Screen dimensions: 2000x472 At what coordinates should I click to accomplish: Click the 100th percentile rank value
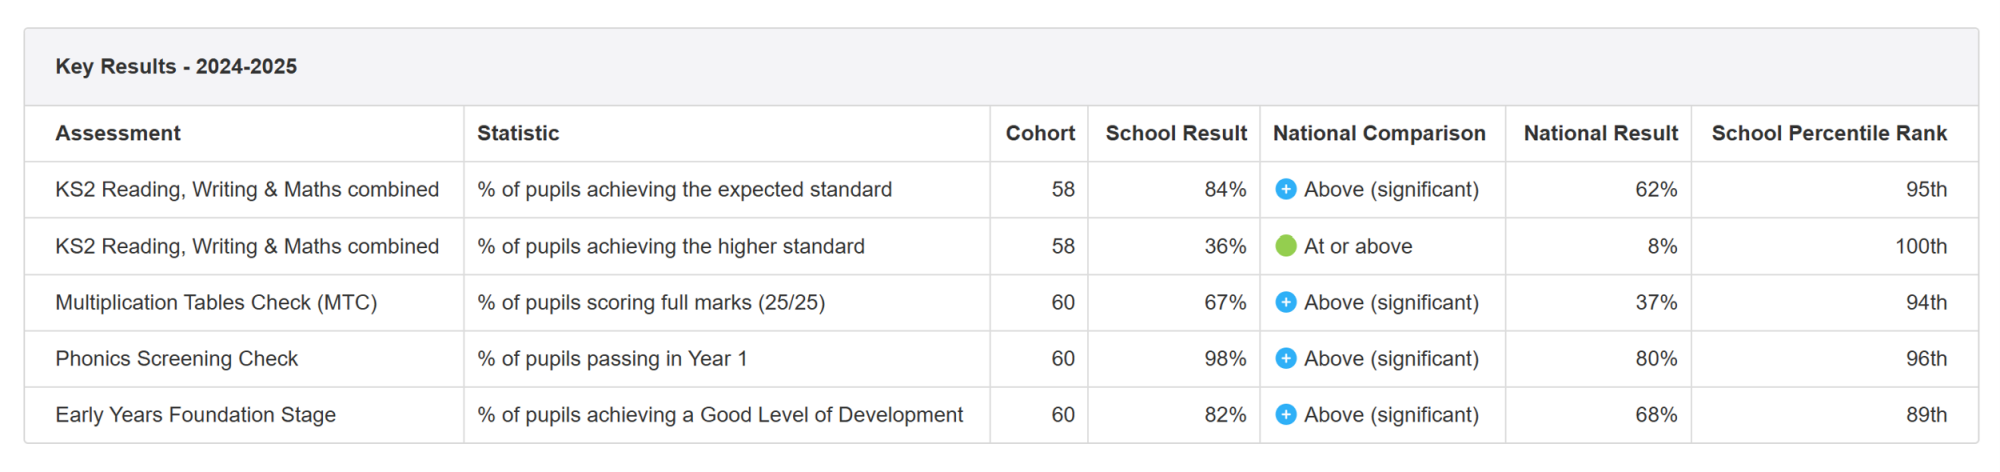[x=1921, y=246]
